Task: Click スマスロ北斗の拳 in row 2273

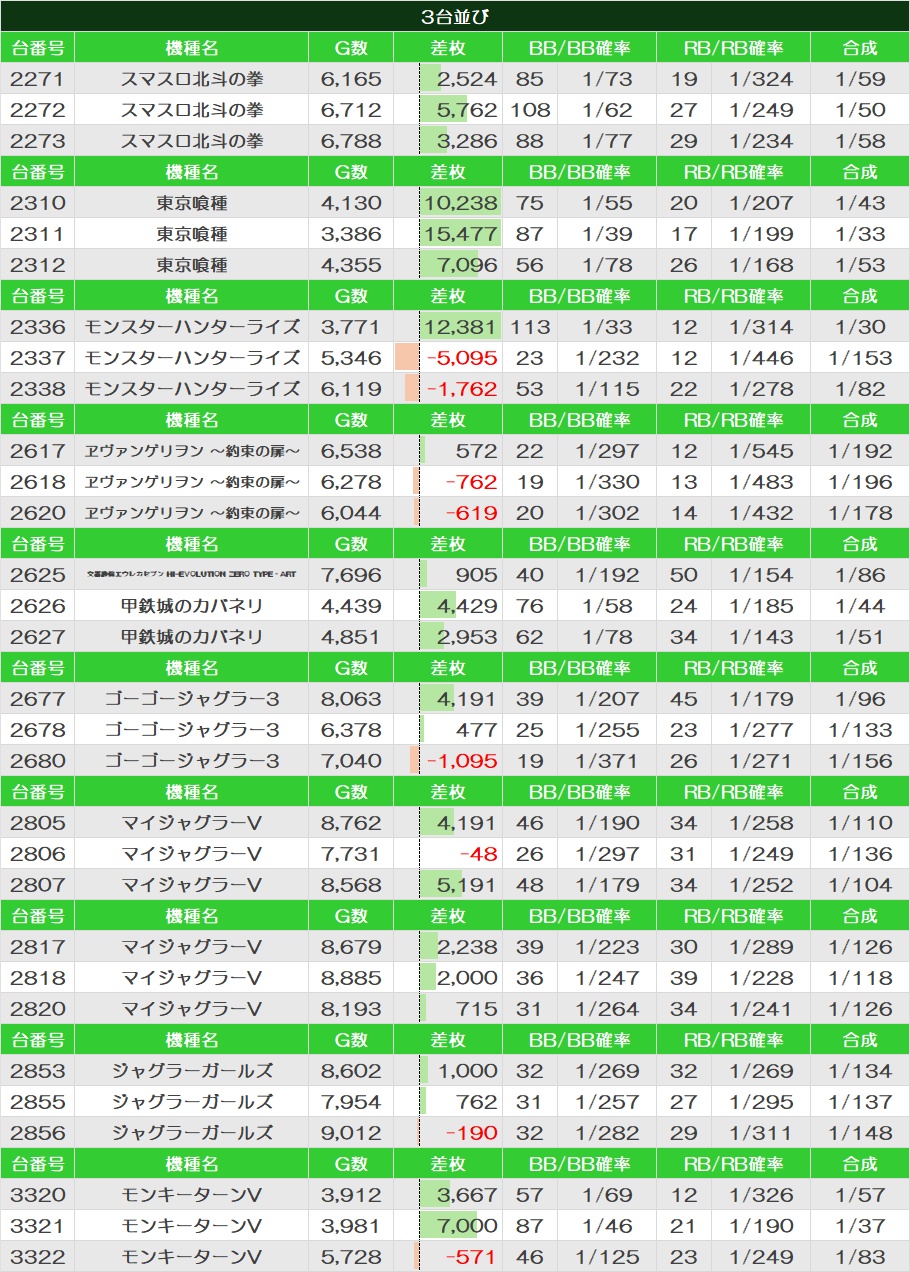Action: 192,141
